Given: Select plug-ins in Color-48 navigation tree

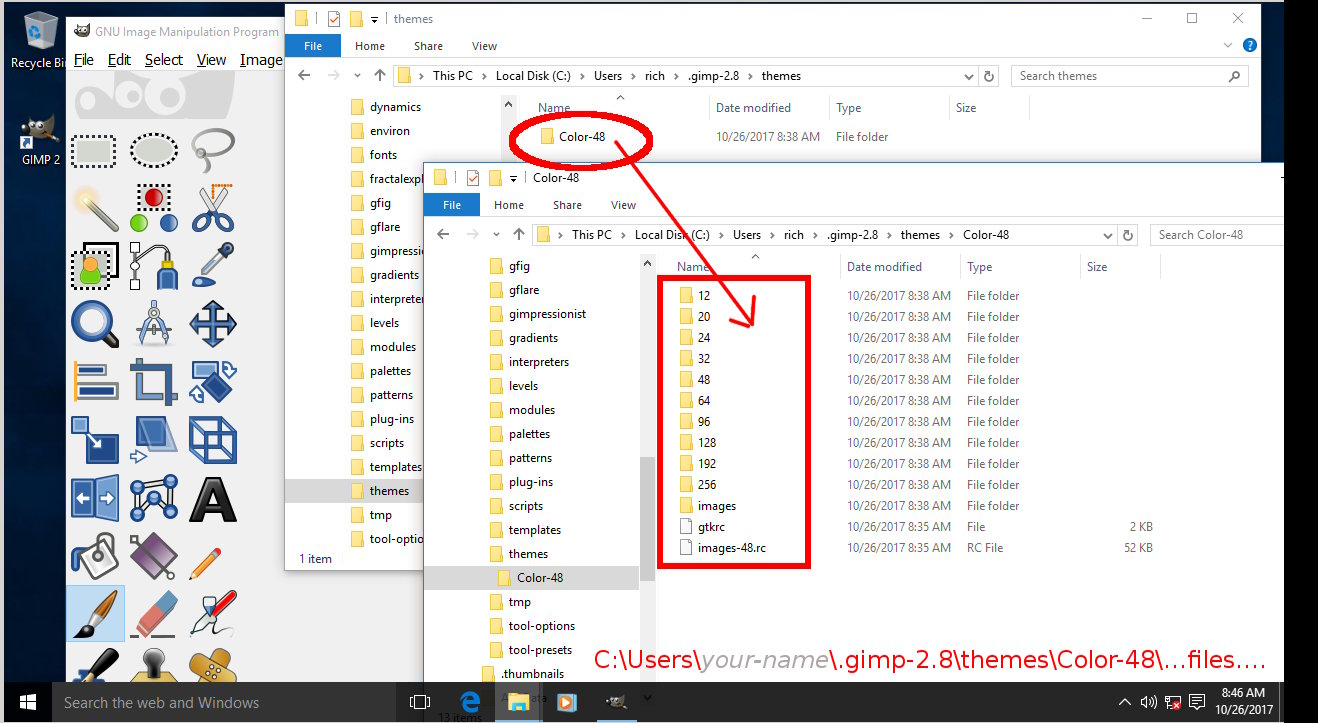Looking at the screenshot, I should point(531,482).
